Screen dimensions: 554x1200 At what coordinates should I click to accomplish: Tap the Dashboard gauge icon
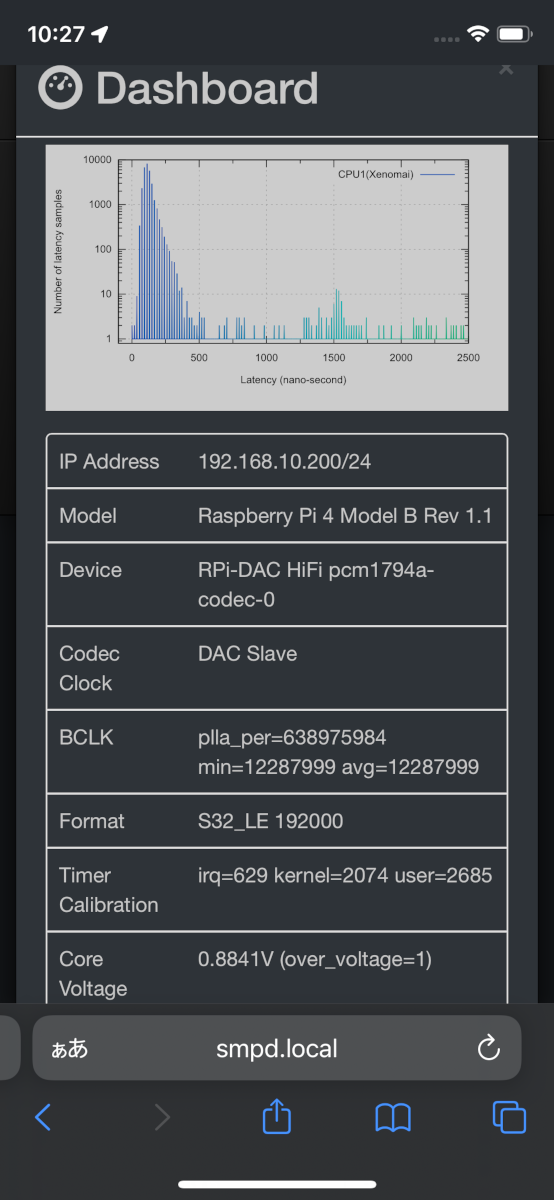pos(60,88)
